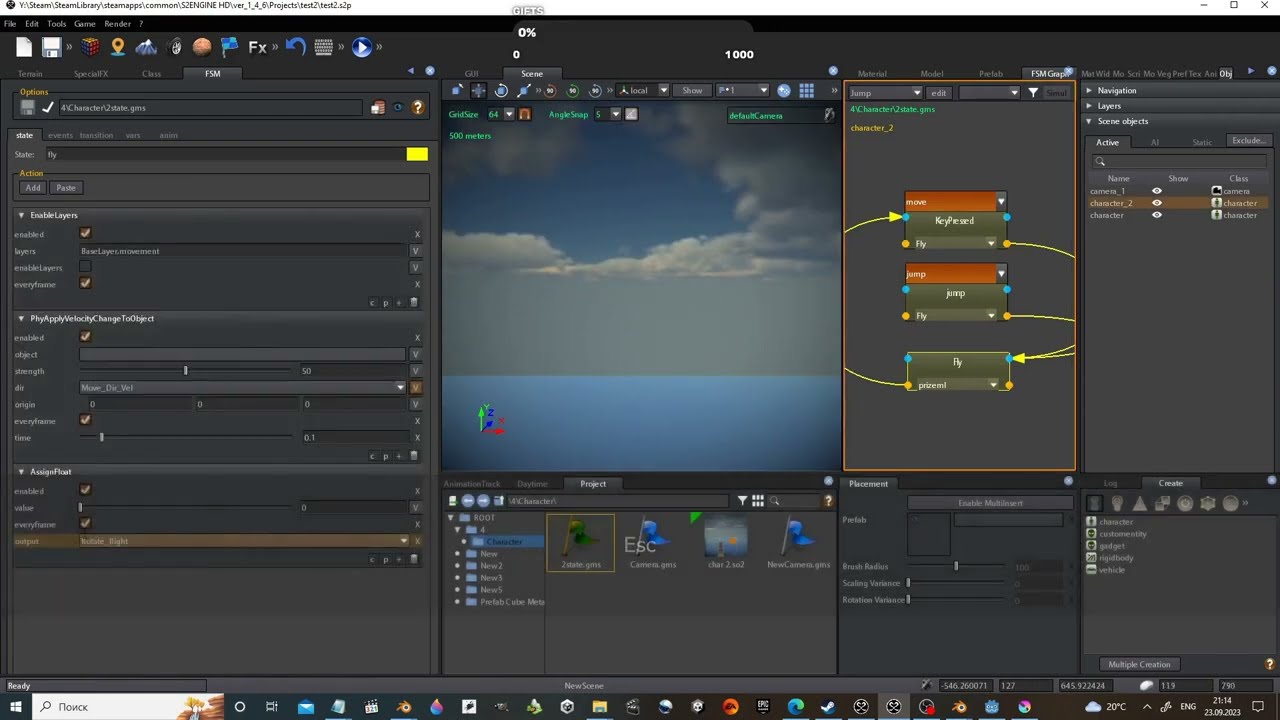
Task: Select the move gizmo tool in Scene toolbar
Action: click(x=478, y=90)
